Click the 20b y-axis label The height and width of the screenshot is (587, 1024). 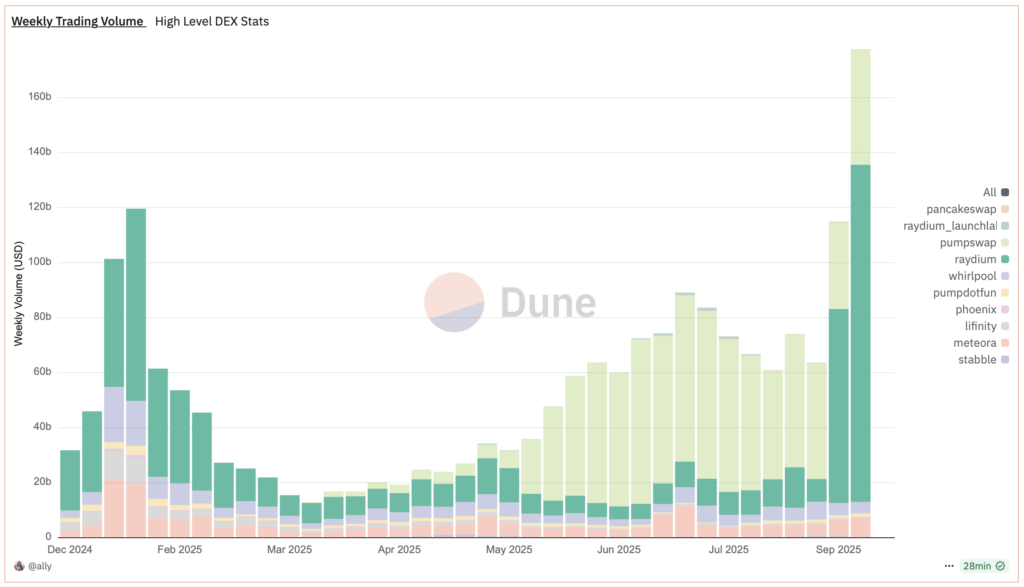click(x=42, y=482)
